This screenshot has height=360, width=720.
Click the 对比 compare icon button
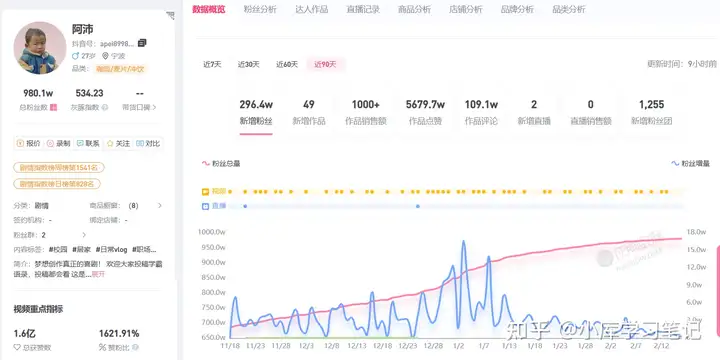click(x=148, y=143)
